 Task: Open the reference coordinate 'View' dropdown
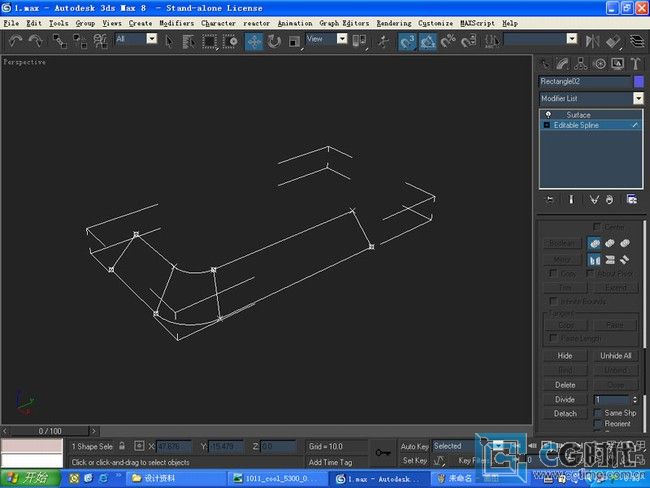point(342,39)
